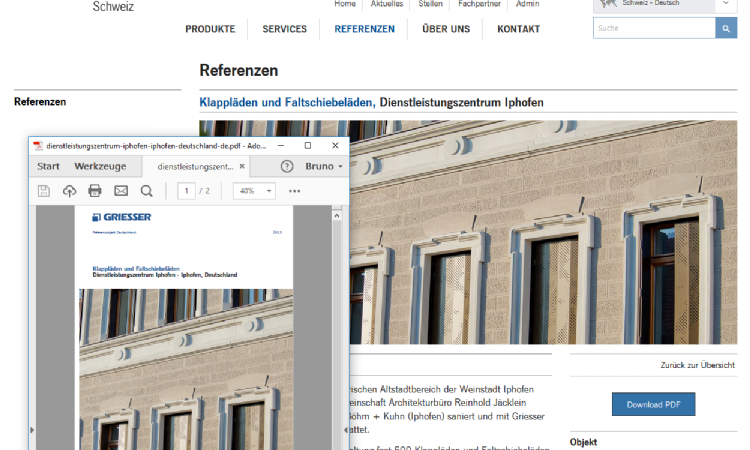Expand the Schweiz - Deutsch language selector
Screen dimensions: 750x450
tap(726, 4)
